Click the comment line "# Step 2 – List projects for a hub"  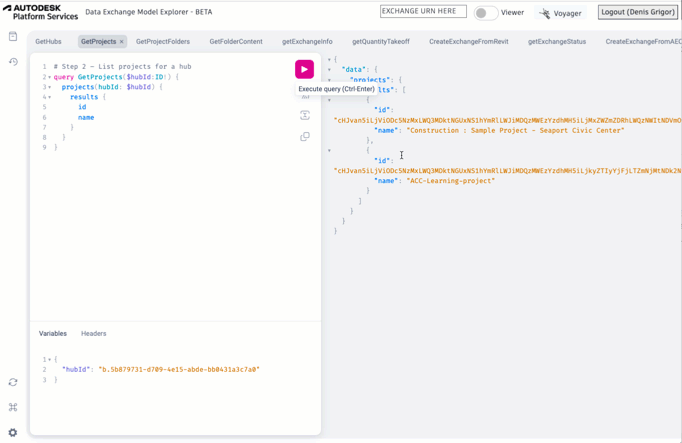tap(122, 67)
